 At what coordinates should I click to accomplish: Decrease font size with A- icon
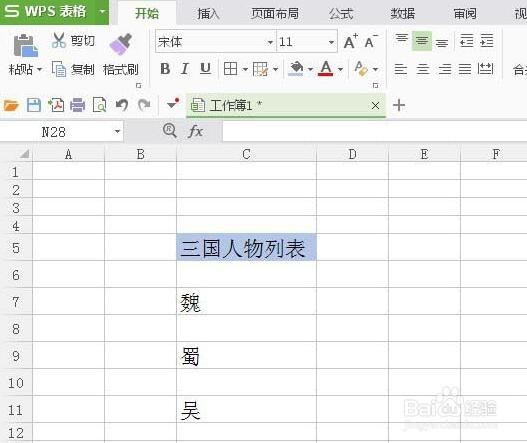371,41
